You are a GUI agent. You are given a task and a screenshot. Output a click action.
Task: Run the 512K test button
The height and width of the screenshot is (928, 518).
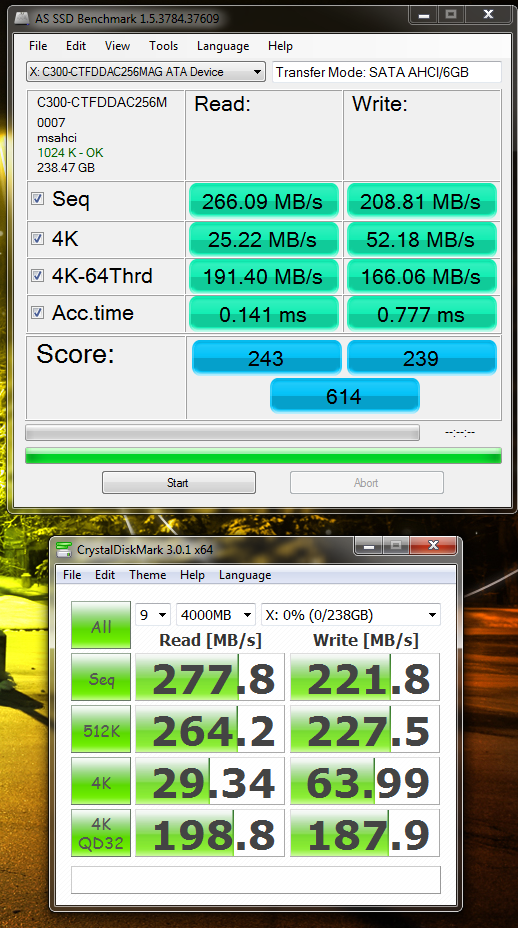101,730
